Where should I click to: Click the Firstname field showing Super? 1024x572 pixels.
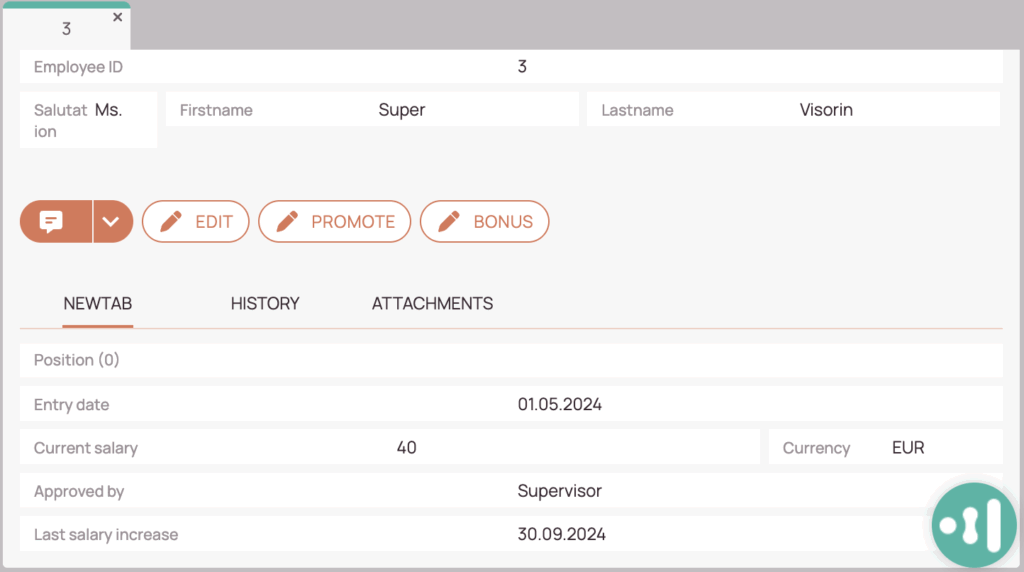click(402, 110)
